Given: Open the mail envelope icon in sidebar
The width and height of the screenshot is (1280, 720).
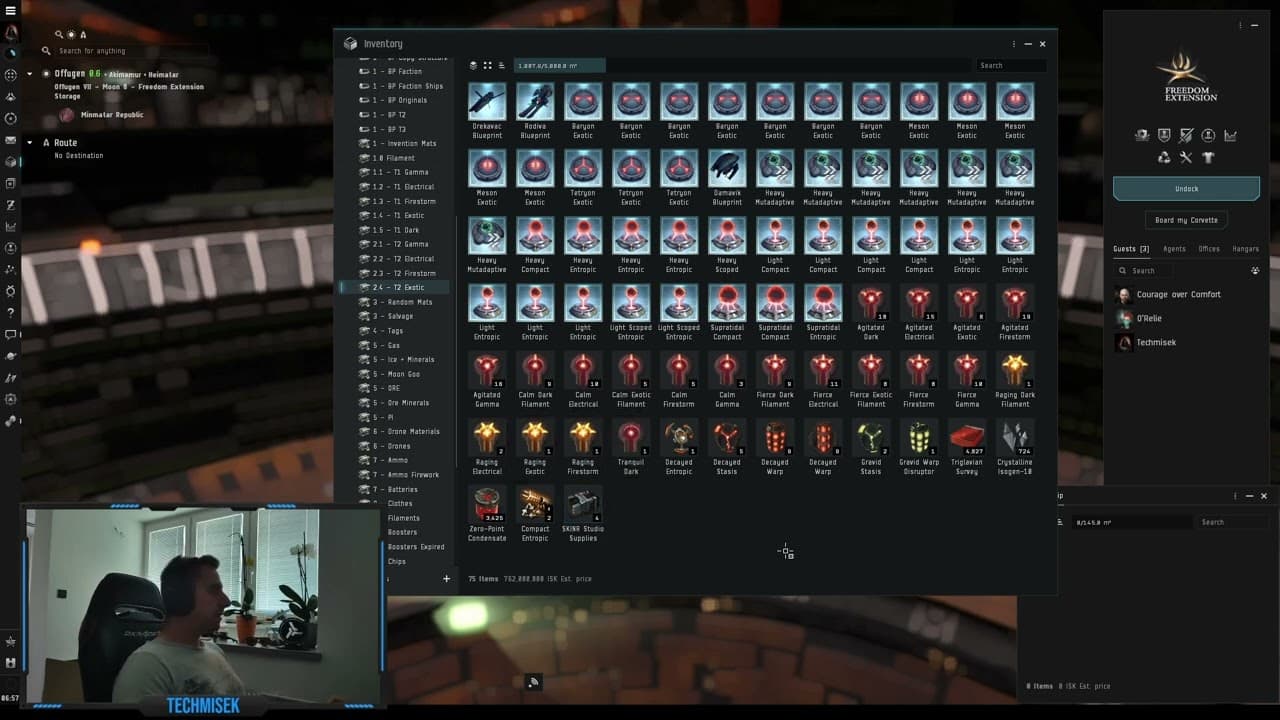Looking at the screenshot, I should 10,140.
